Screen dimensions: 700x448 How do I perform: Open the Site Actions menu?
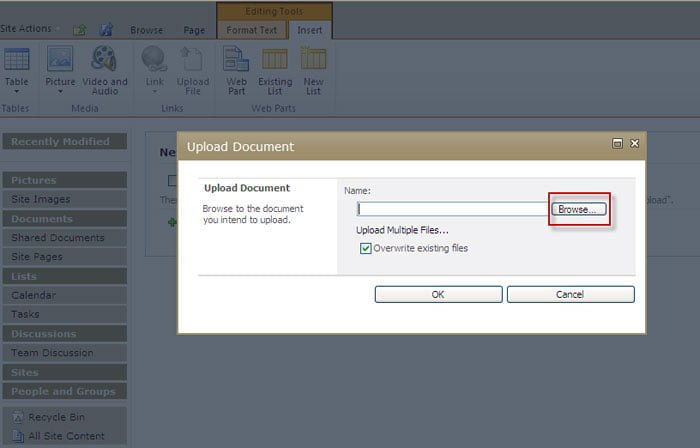(x=29, y=29)
